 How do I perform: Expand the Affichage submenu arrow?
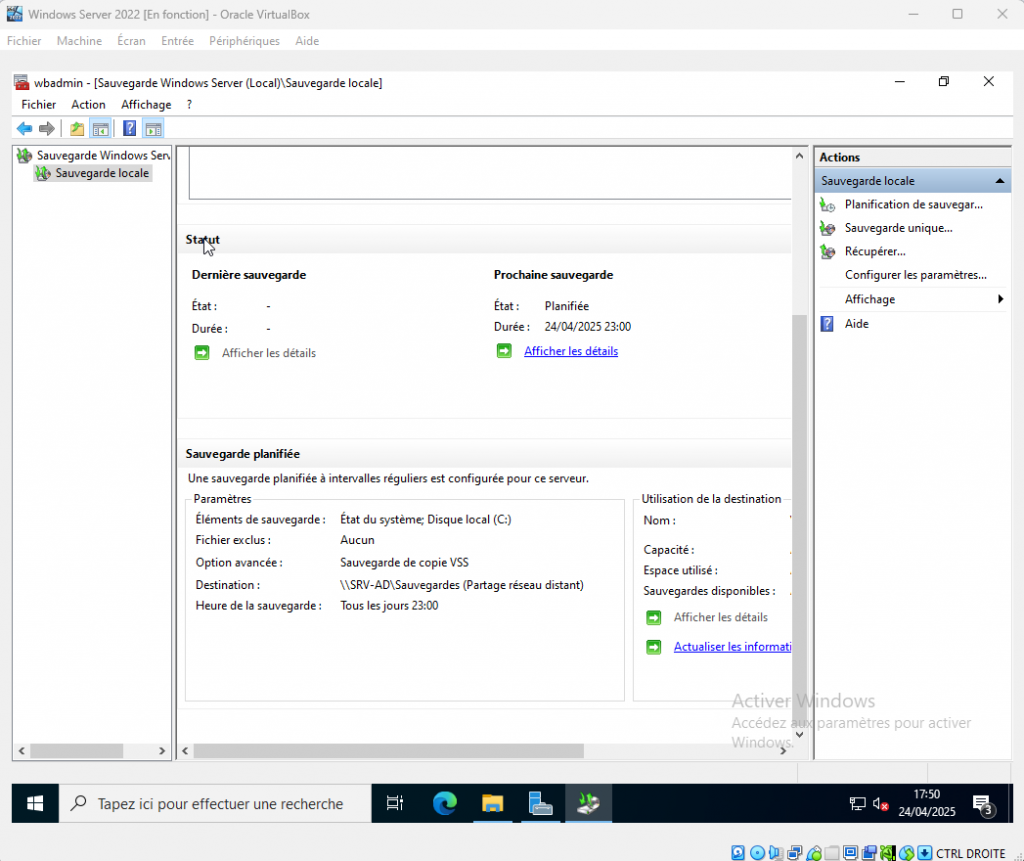[999, 300]
